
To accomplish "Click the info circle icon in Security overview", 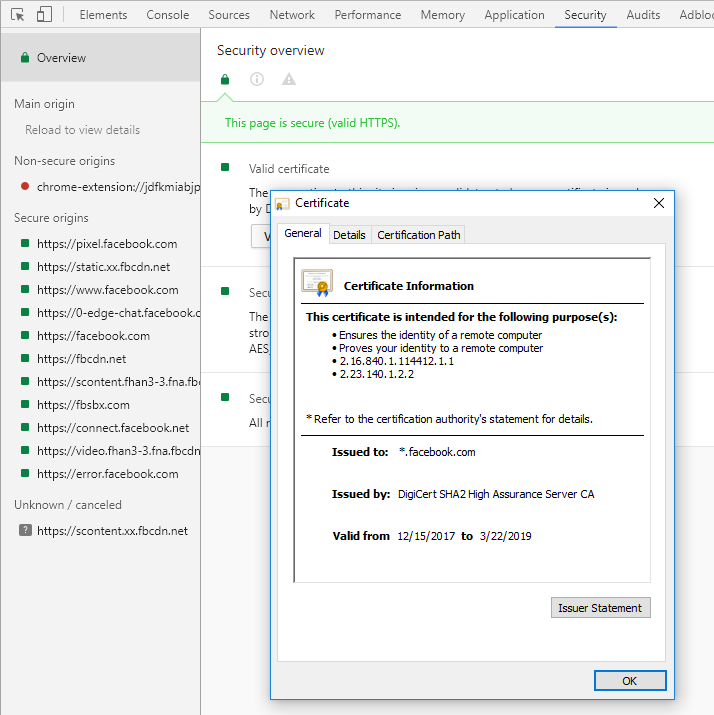I will click(x=257, y=79).
